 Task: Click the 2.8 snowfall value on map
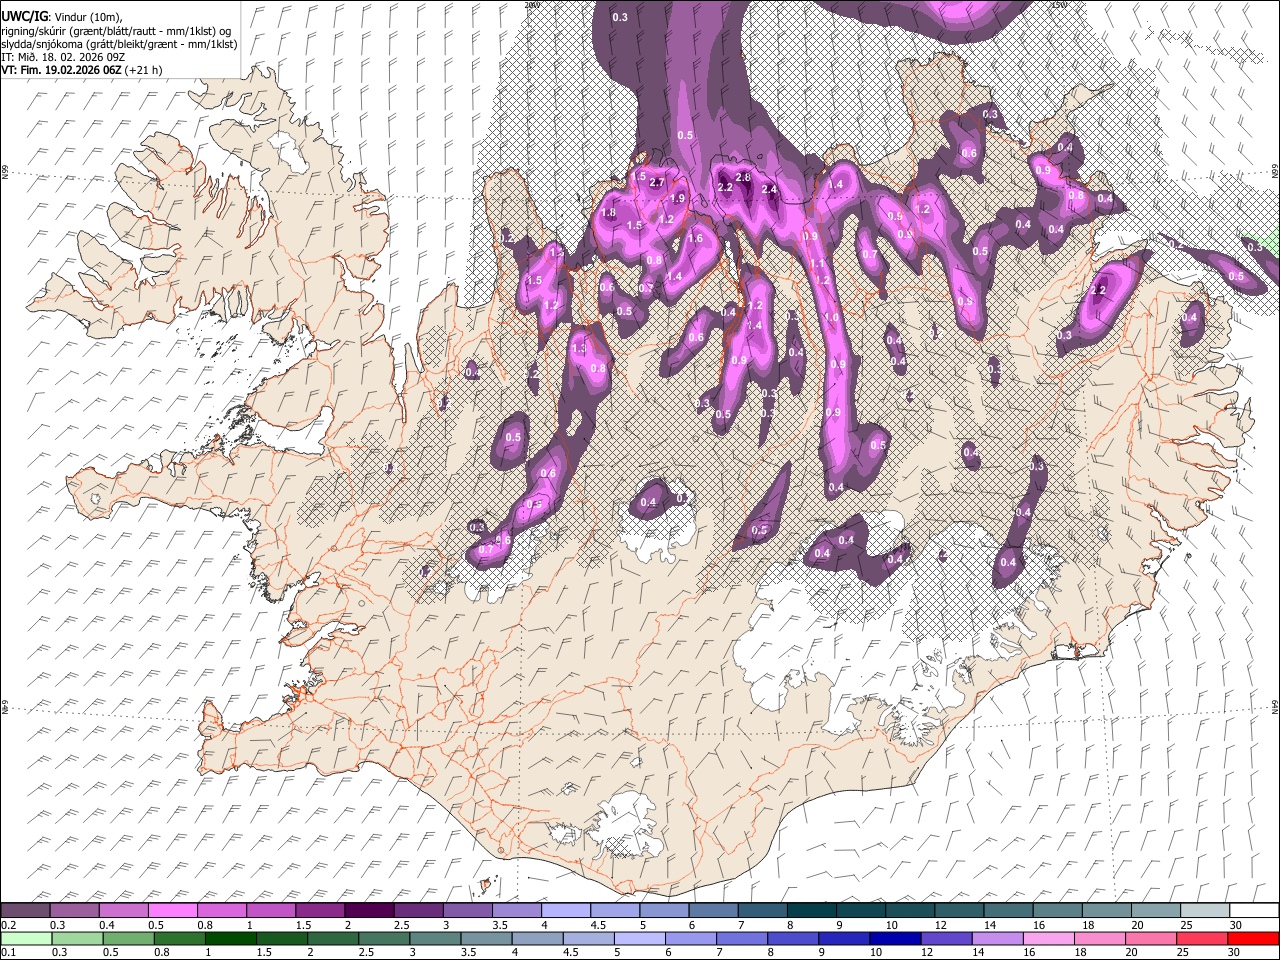pyautogui.click(x=743, y=177)
